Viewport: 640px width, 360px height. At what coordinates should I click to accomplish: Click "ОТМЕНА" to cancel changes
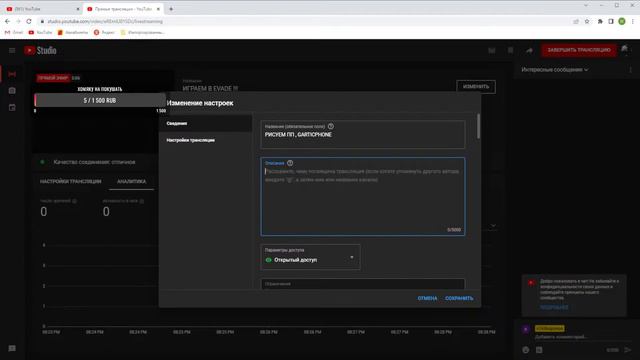click(x=427, y=298)
